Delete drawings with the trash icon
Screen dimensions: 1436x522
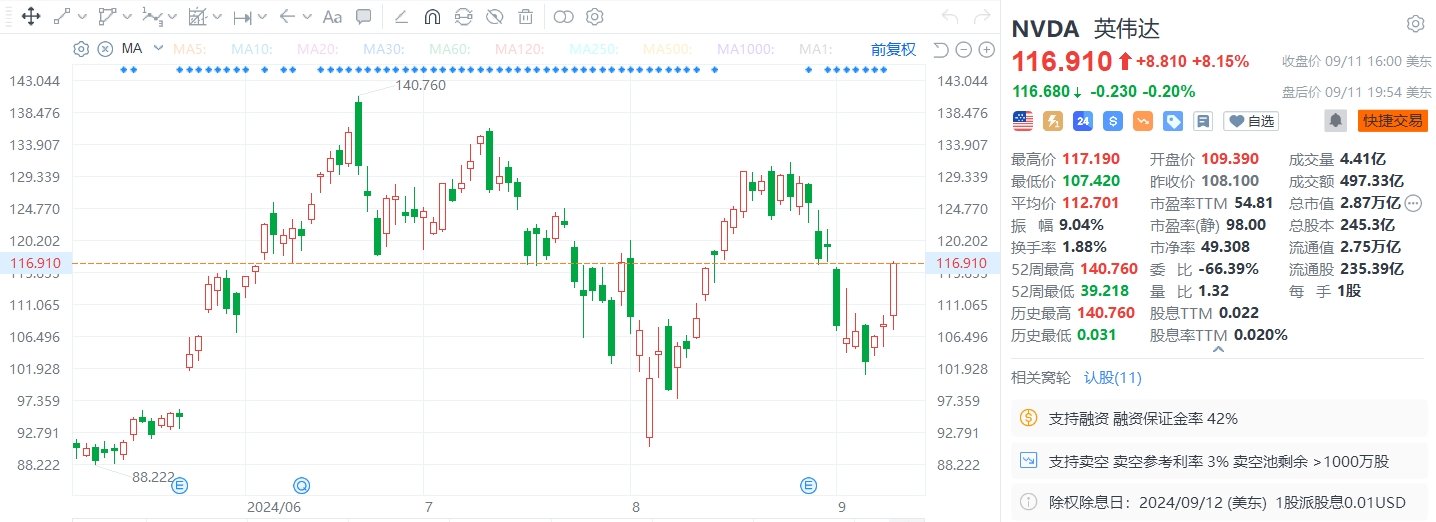tap(525, 16)
